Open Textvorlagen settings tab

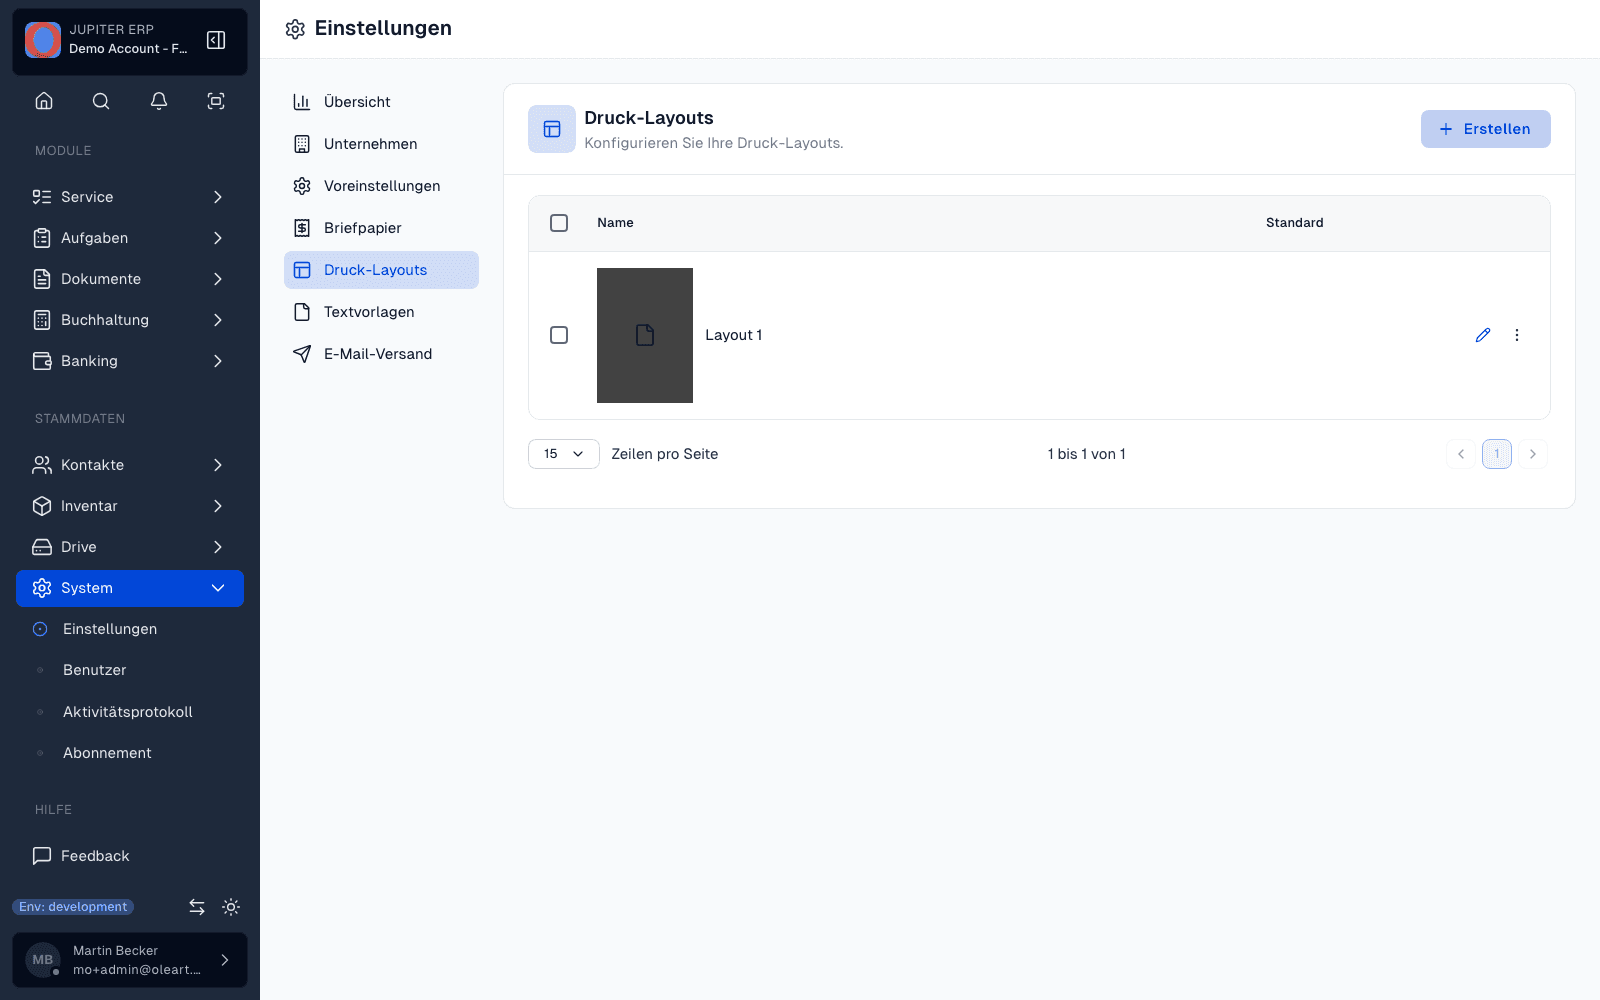click(381, 312)
